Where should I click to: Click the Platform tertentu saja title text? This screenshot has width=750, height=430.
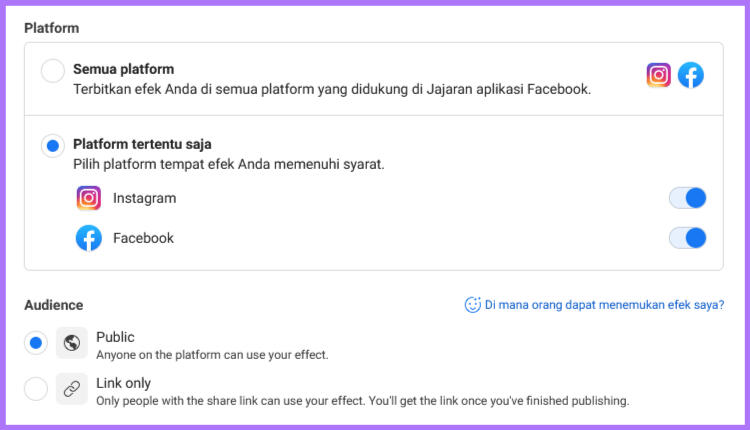pos(142,144)
